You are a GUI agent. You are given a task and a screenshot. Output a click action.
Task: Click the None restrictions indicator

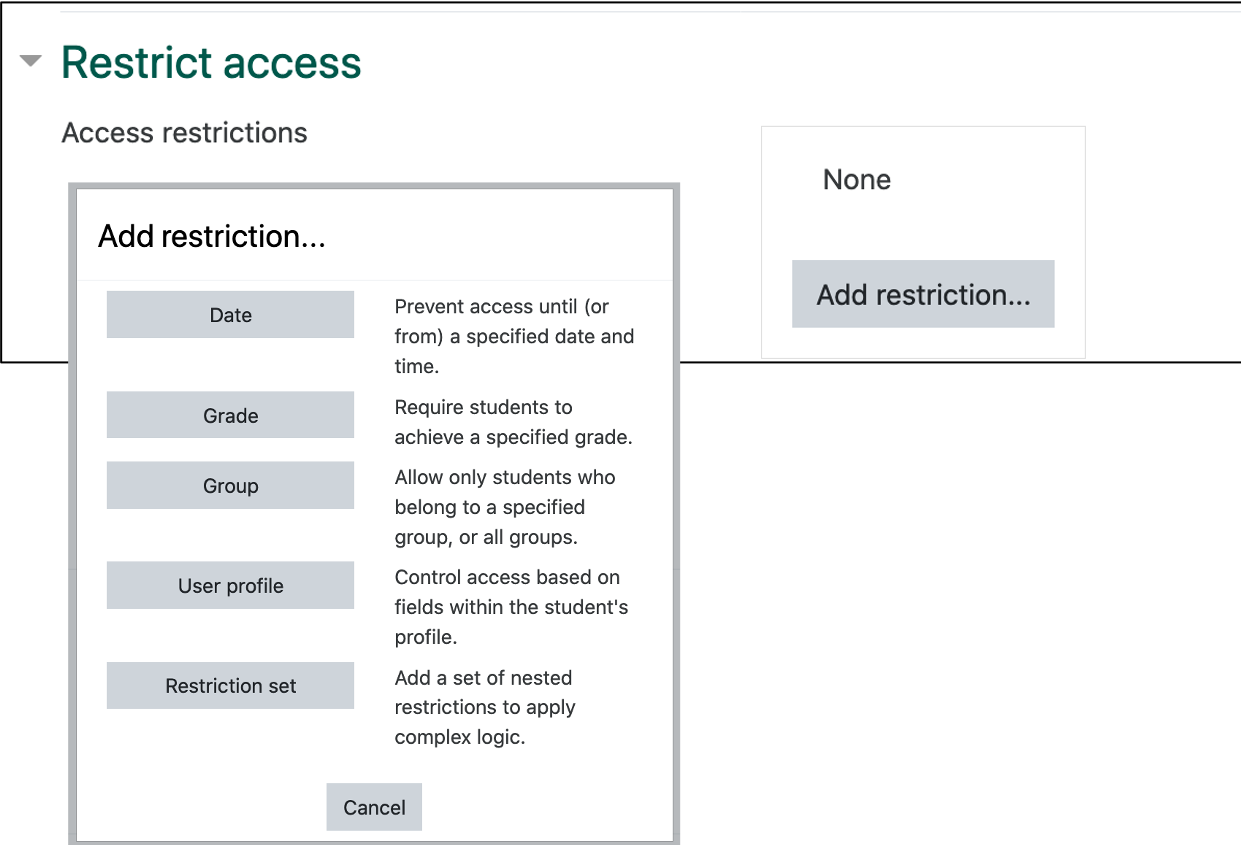(856, 179)
